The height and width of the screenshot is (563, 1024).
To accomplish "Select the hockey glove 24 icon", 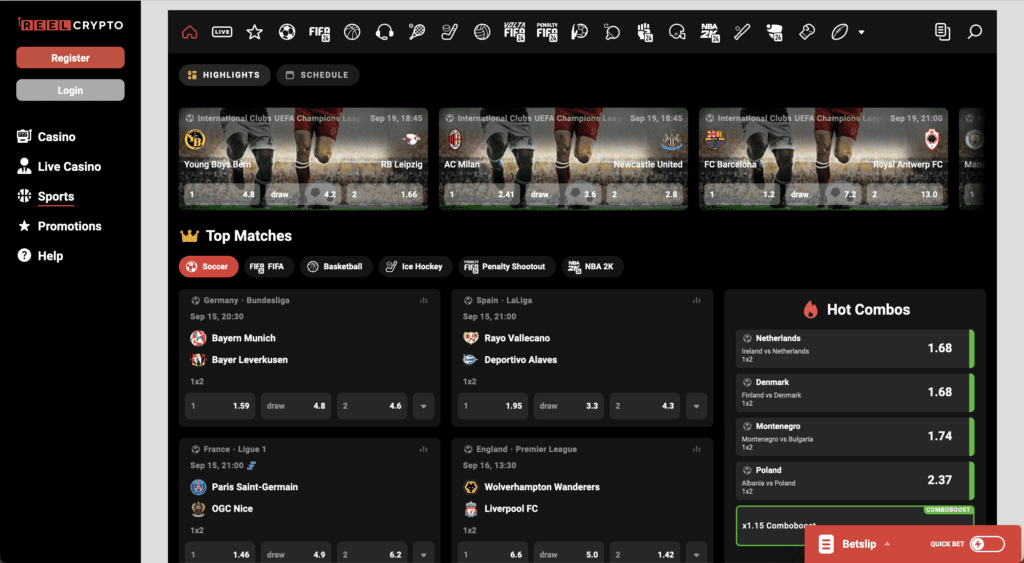I will [775, 32].
